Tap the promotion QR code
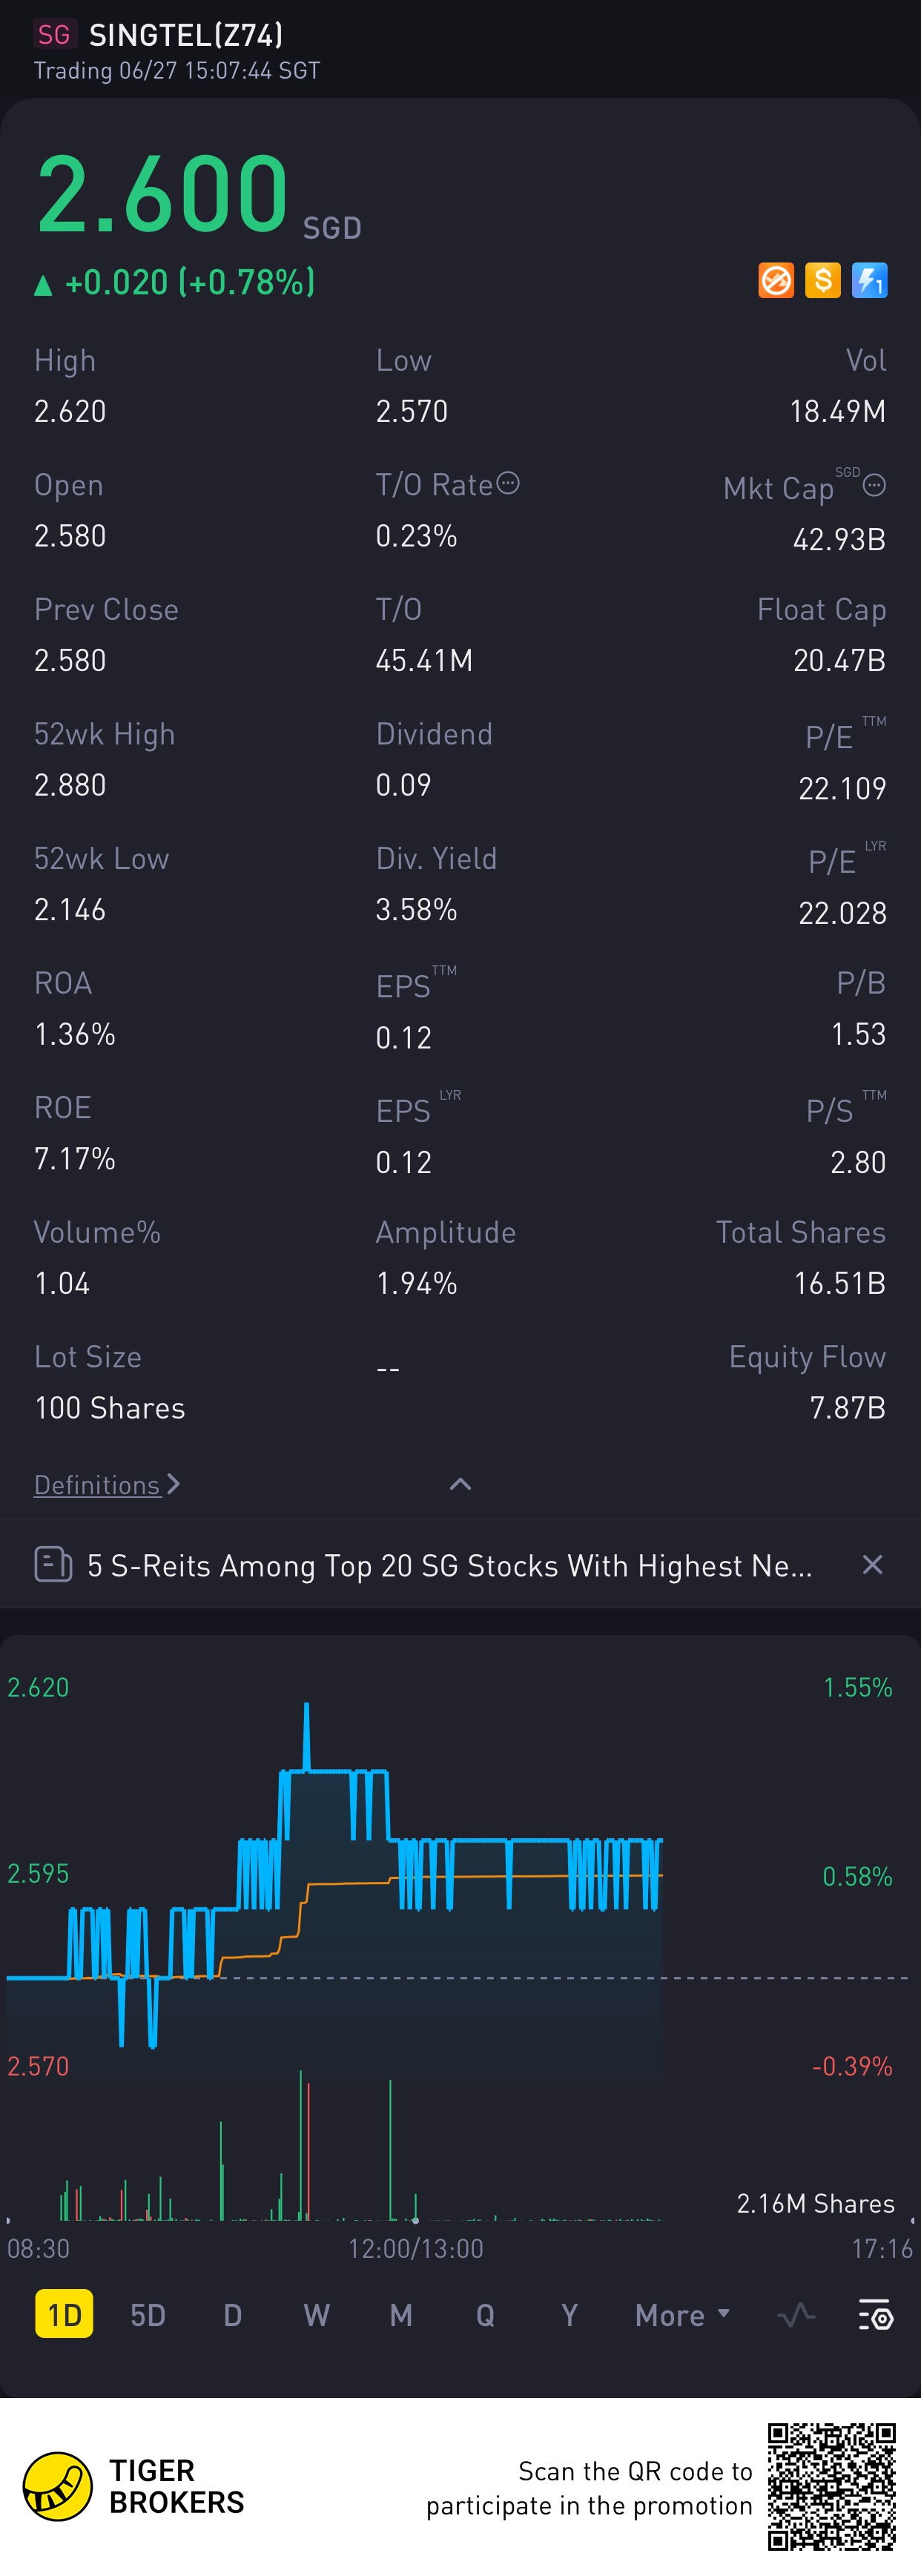 coord(831,2486)
